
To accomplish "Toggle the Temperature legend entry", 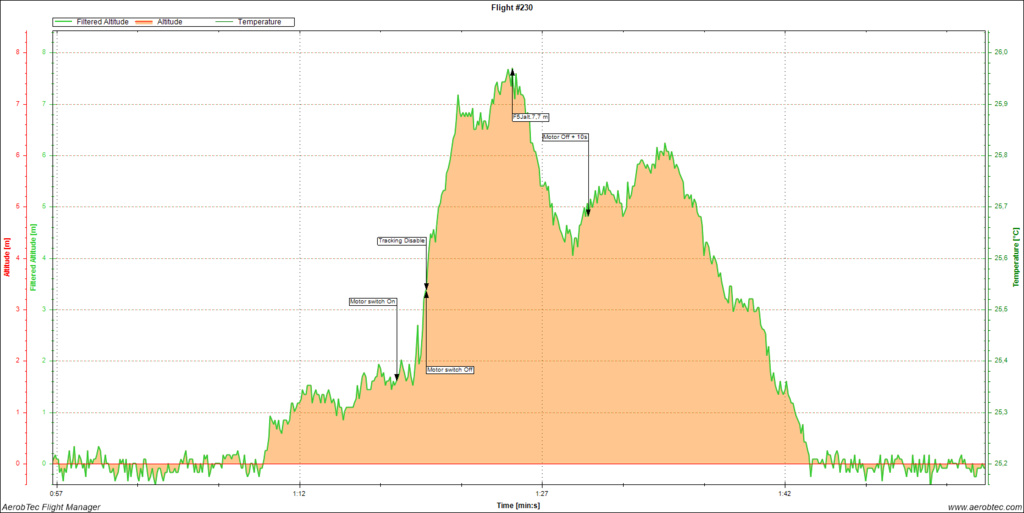I will (x=258, y=21).
